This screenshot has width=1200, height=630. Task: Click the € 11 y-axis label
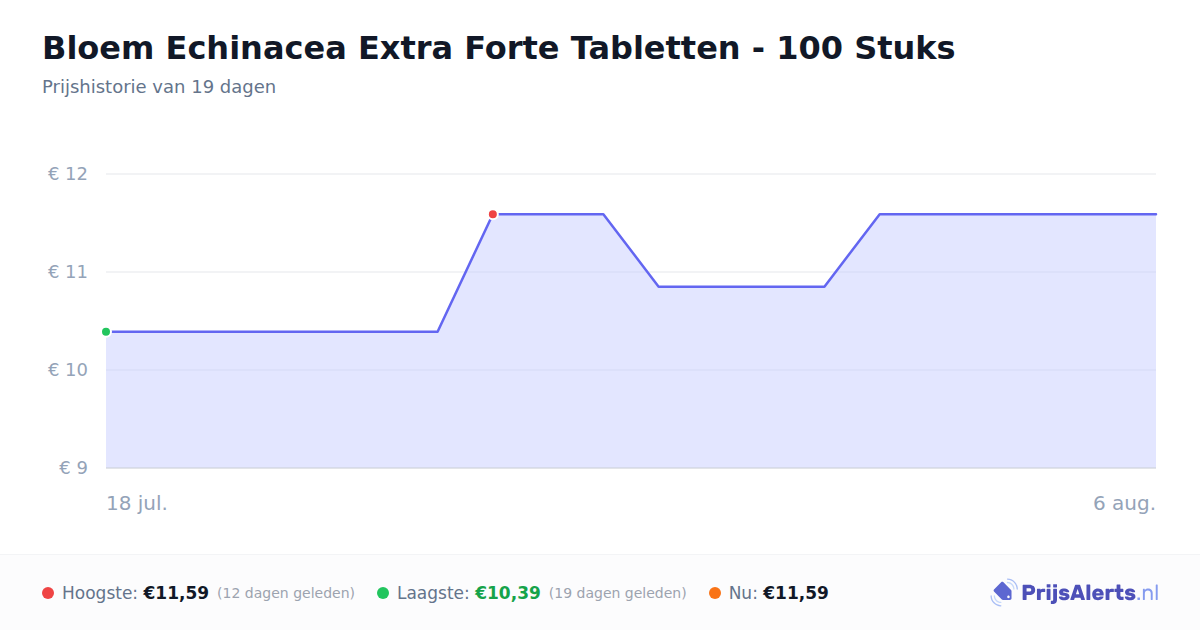tap(68, 272)
